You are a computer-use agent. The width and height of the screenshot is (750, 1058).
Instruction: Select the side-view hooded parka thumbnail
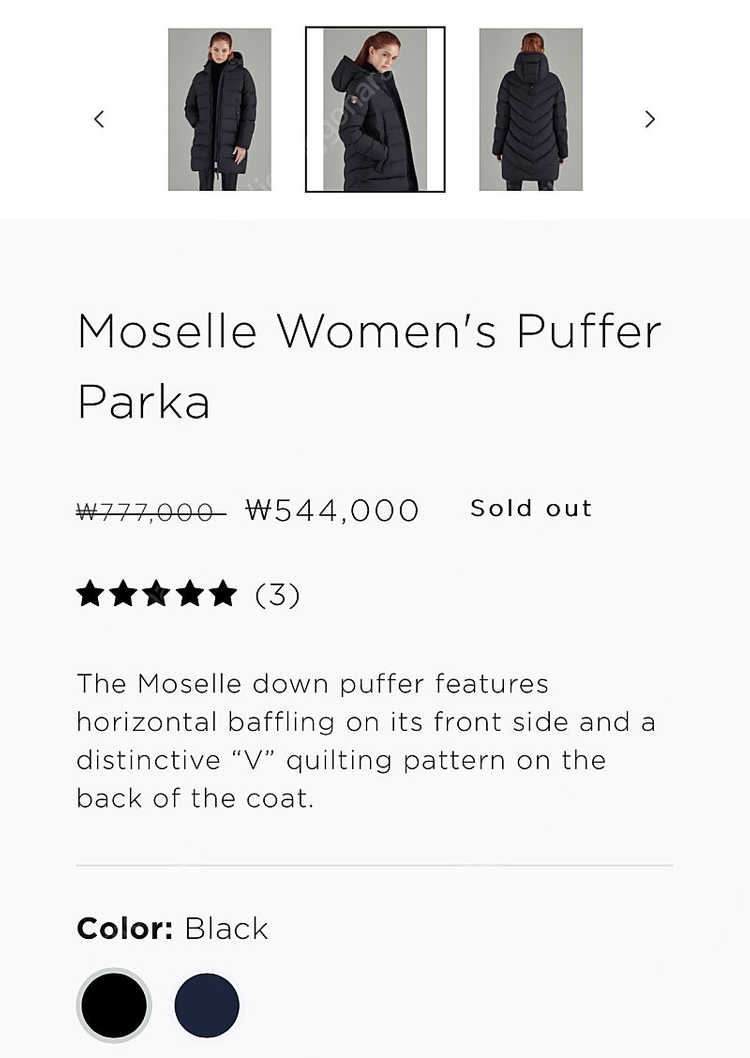[375, 109]
